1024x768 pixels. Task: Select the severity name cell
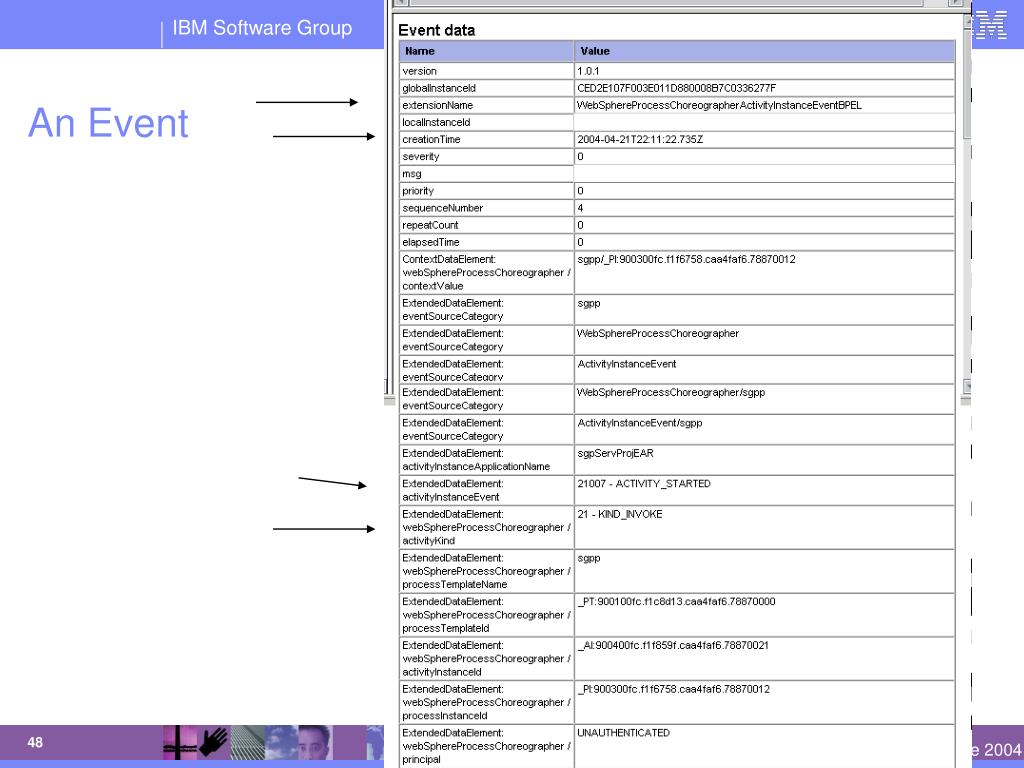pyautogui.click(x=487, y=157)
